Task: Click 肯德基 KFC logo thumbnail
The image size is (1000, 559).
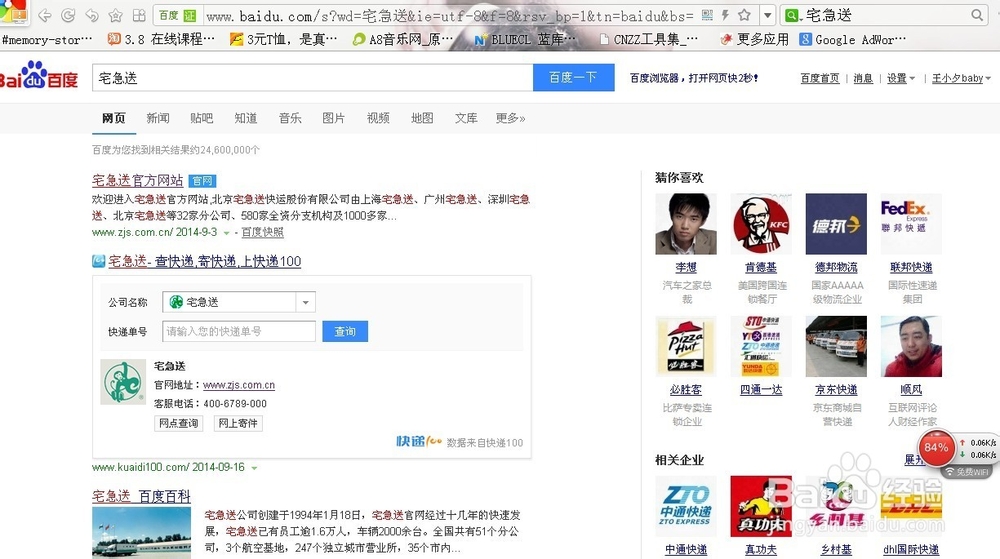Action: point(761,224)
